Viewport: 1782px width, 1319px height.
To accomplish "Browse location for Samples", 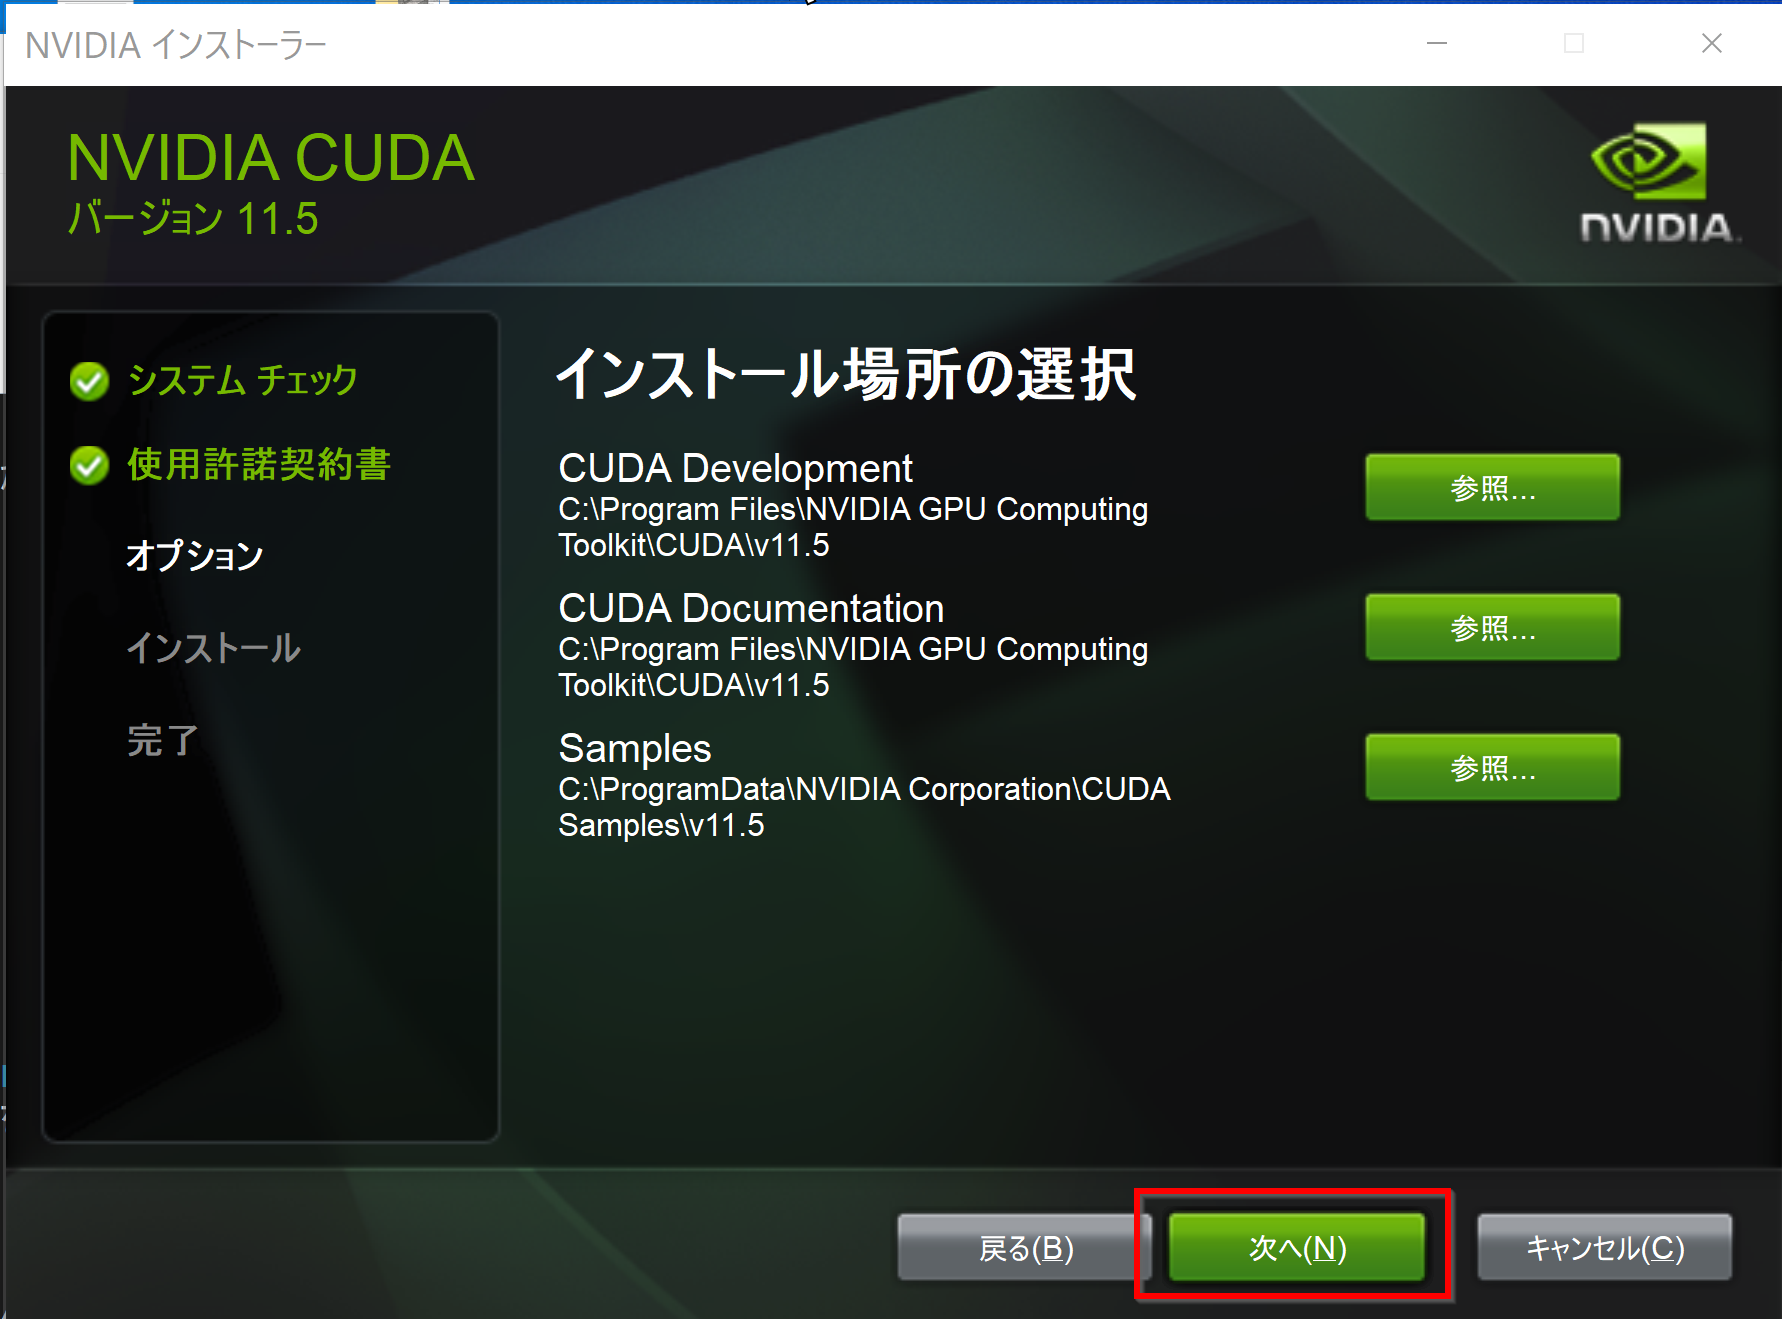I will 1493,767.
